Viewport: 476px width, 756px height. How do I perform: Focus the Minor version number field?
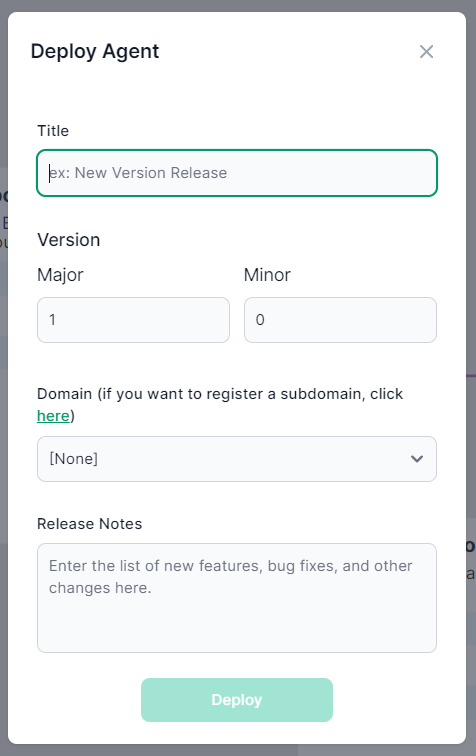(x=340, y=320)
